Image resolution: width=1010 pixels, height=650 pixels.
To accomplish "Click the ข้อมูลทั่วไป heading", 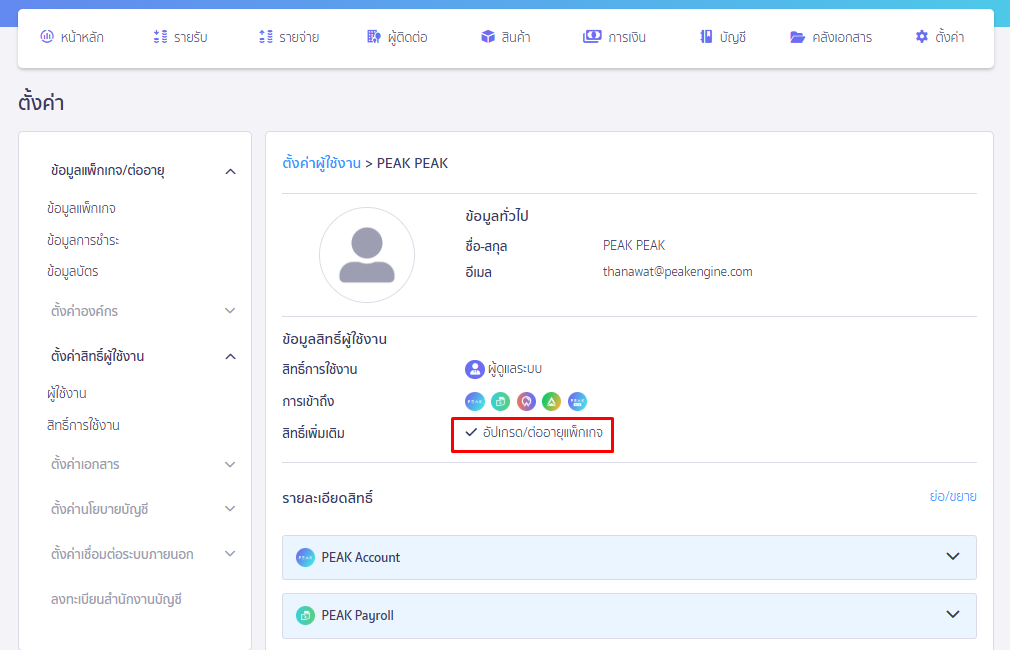I will click(x=497, y=216).
